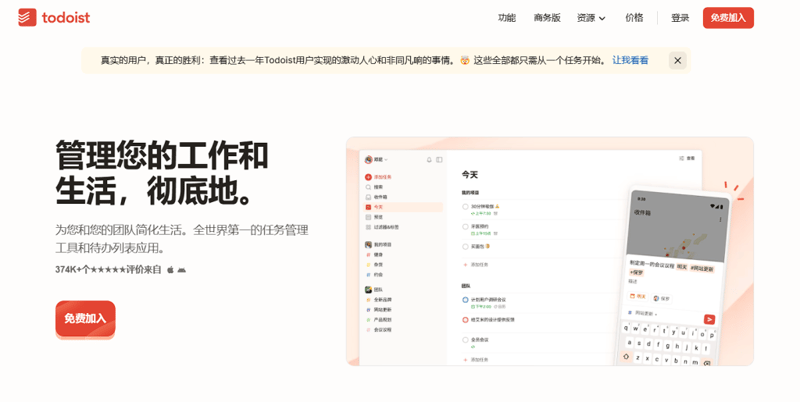Toggle the sidebar layout icon in the preview
Viewport: 800px width, 402px height.
tap(439, 160)
